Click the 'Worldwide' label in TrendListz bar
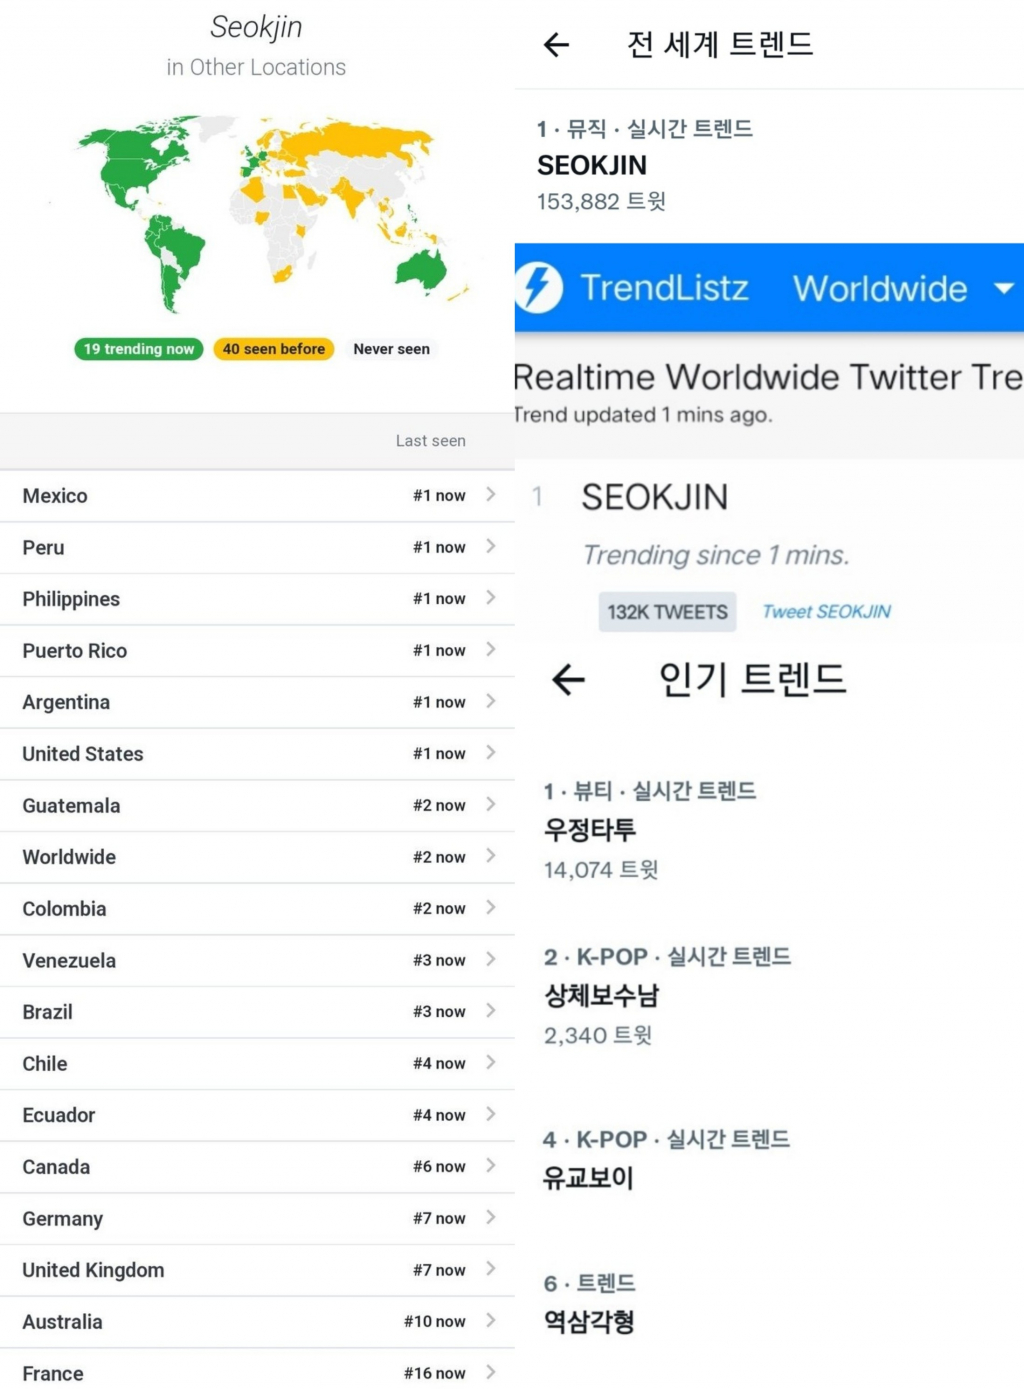The width and height of the screenshot is (1024, 1389). (x=880, y=288)
